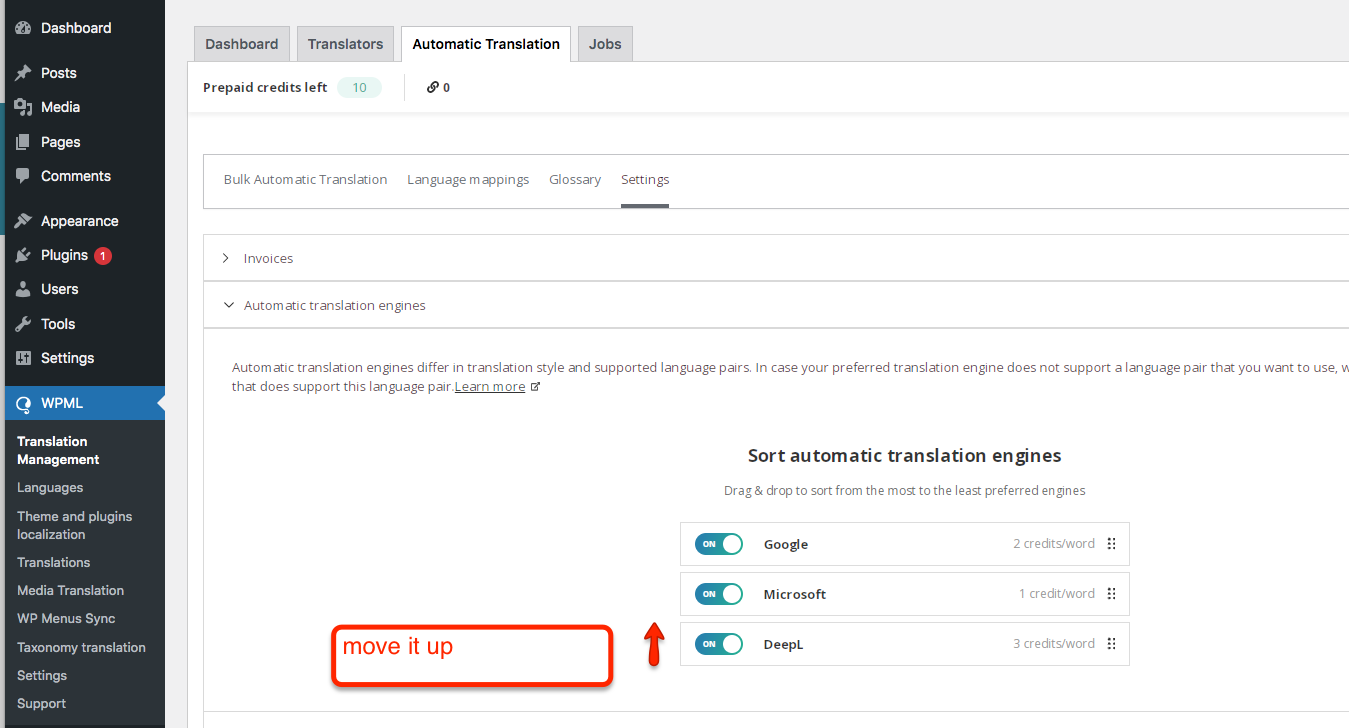This screenshot has height=728, width=1349.
Task: Select the Settings sub-tab
Action: point(645,180)
